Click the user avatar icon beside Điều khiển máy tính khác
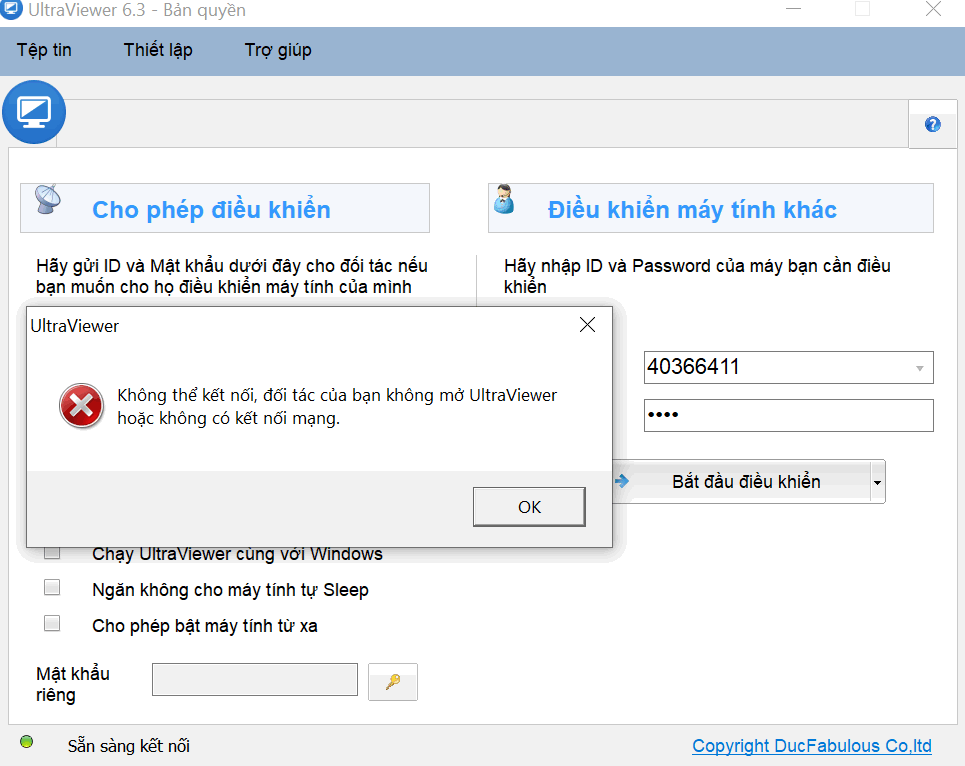This screenshot has height=766, width=965. pos(504,199)
